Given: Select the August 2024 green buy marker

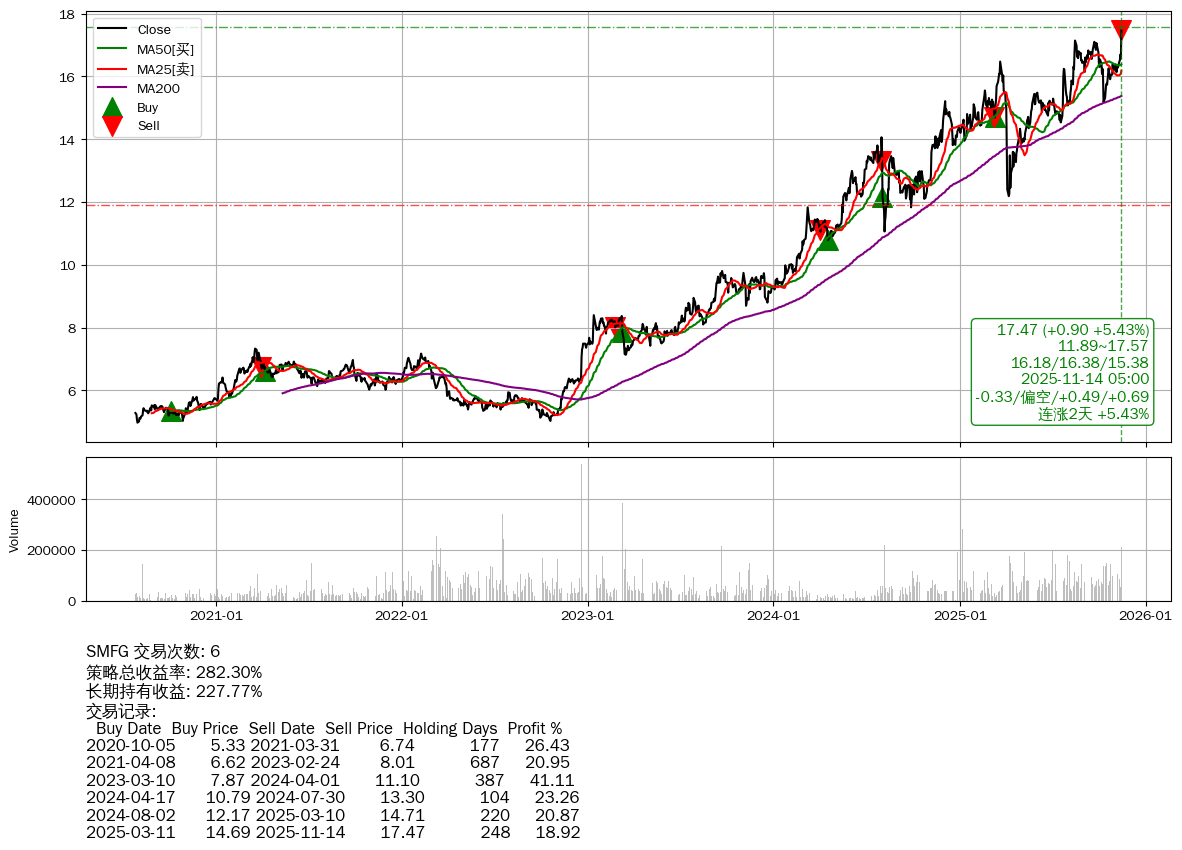Looking at the screenshot, I should (x=881, y=197).
